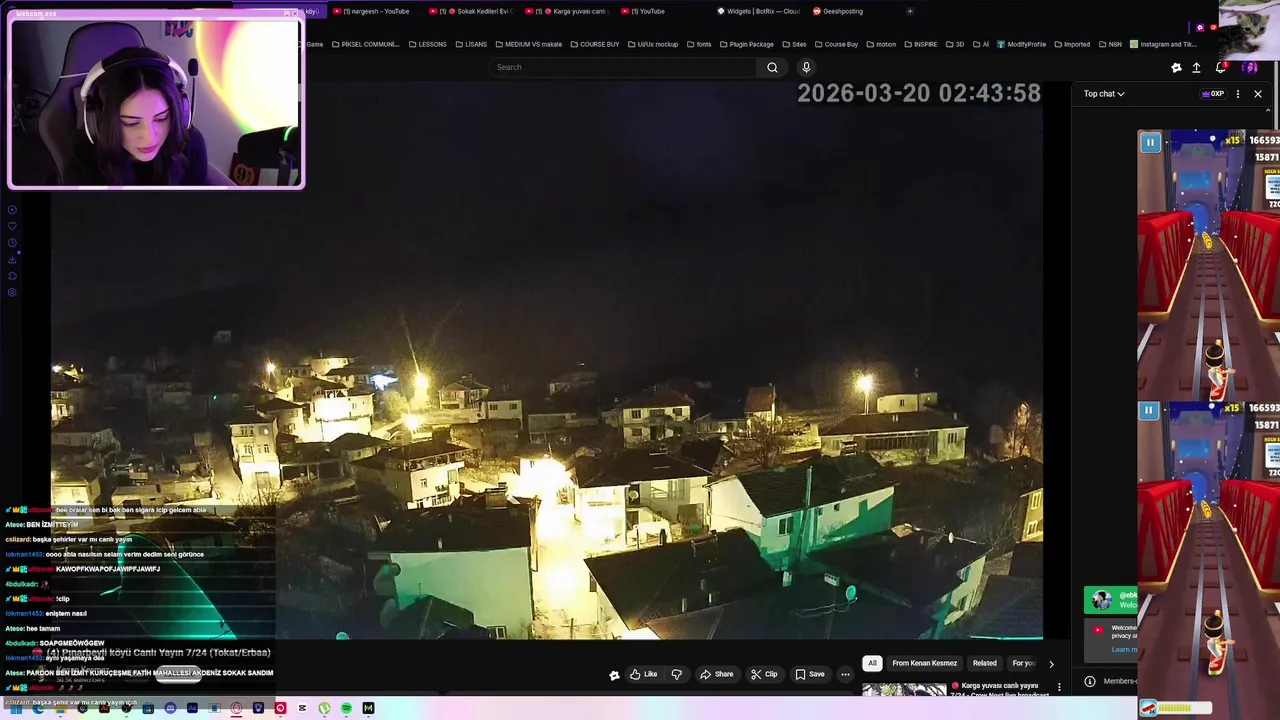Switch to the Geeshposting browser tab
This screenshot has height=720, width=1280.
(838, 11)
